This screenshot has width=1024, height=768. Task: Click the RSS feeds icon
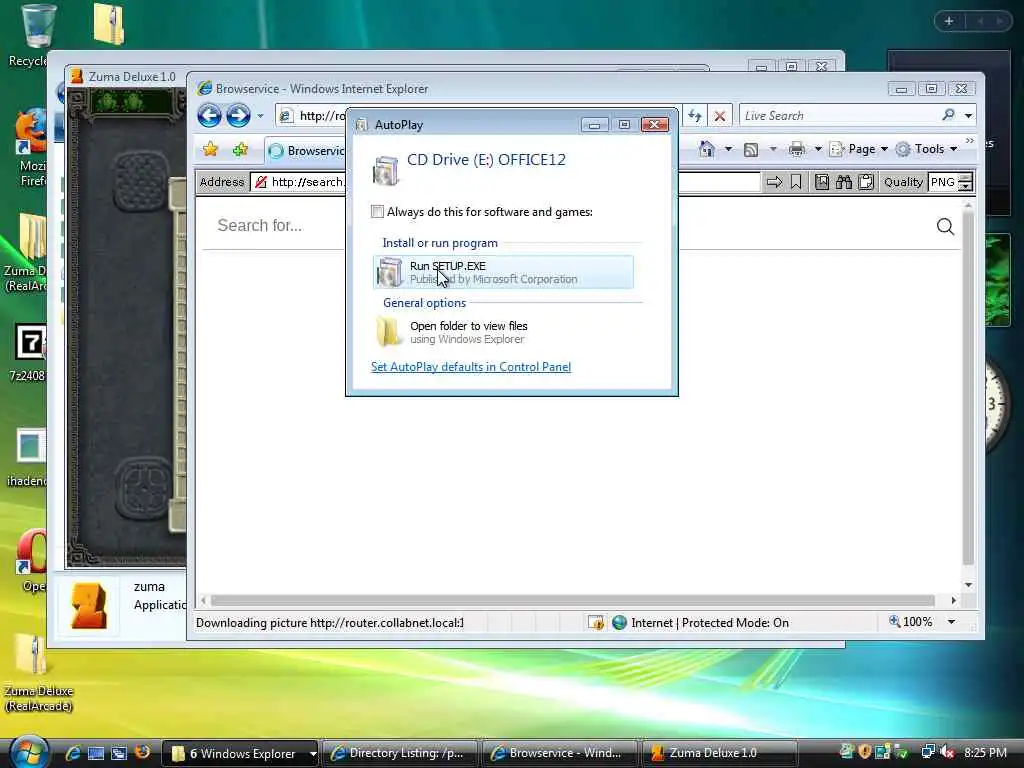[751, 150]
